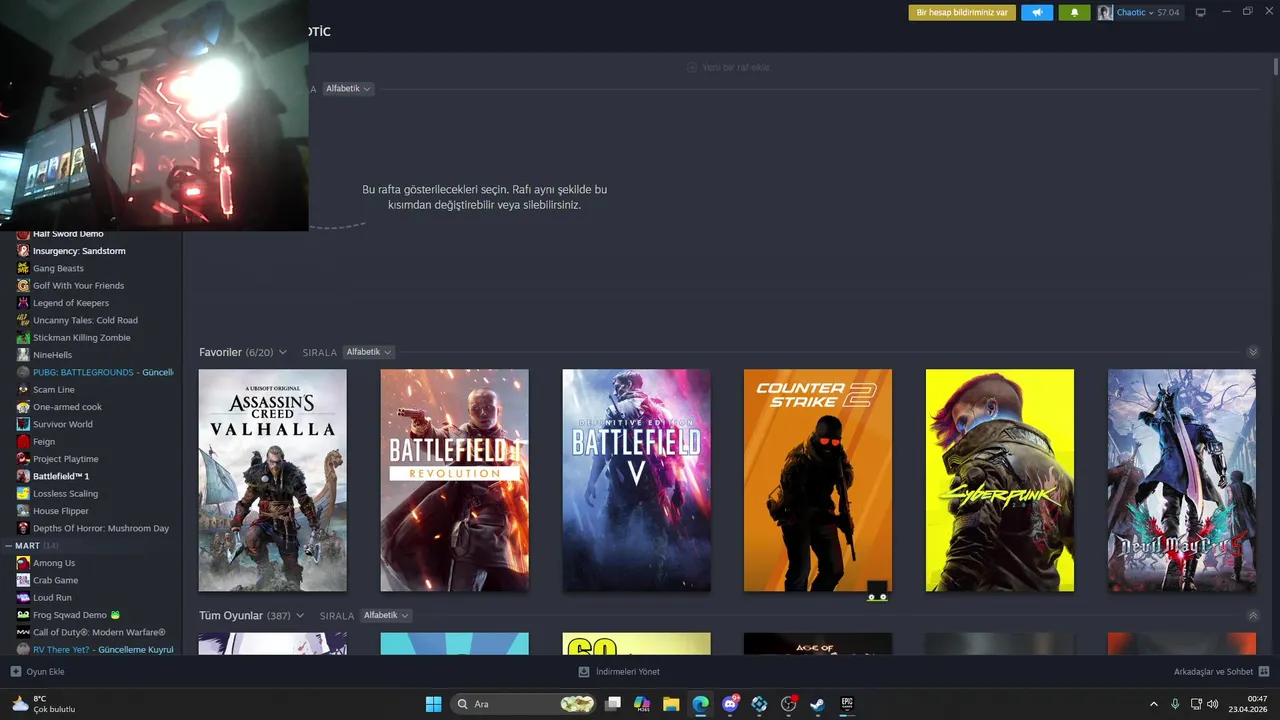Open Cyberpunk 2077 cover

pos(1000,480)
